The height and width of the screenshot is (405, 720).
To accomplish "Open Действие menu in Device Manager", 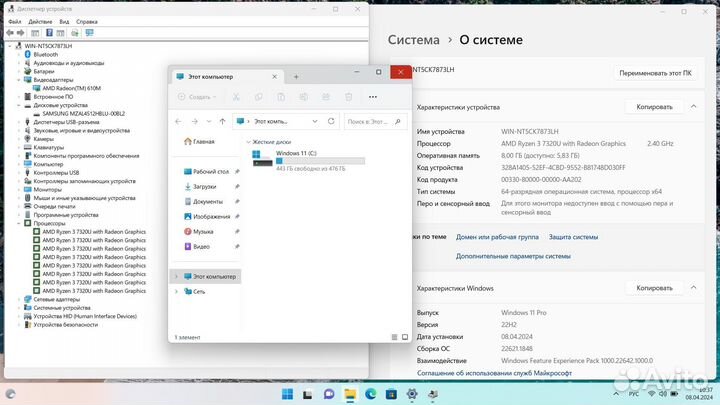I will click(x=40, y=22).
